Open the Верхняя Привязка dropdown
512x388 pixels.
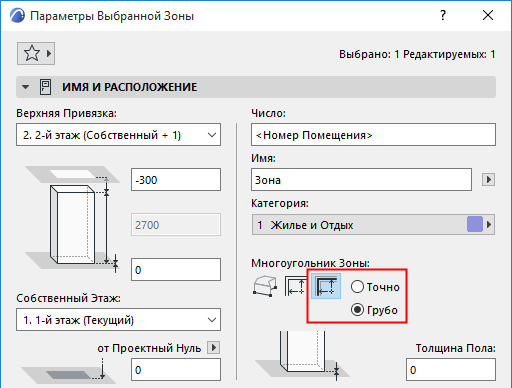pyautogui.click(x=118, y=135)
